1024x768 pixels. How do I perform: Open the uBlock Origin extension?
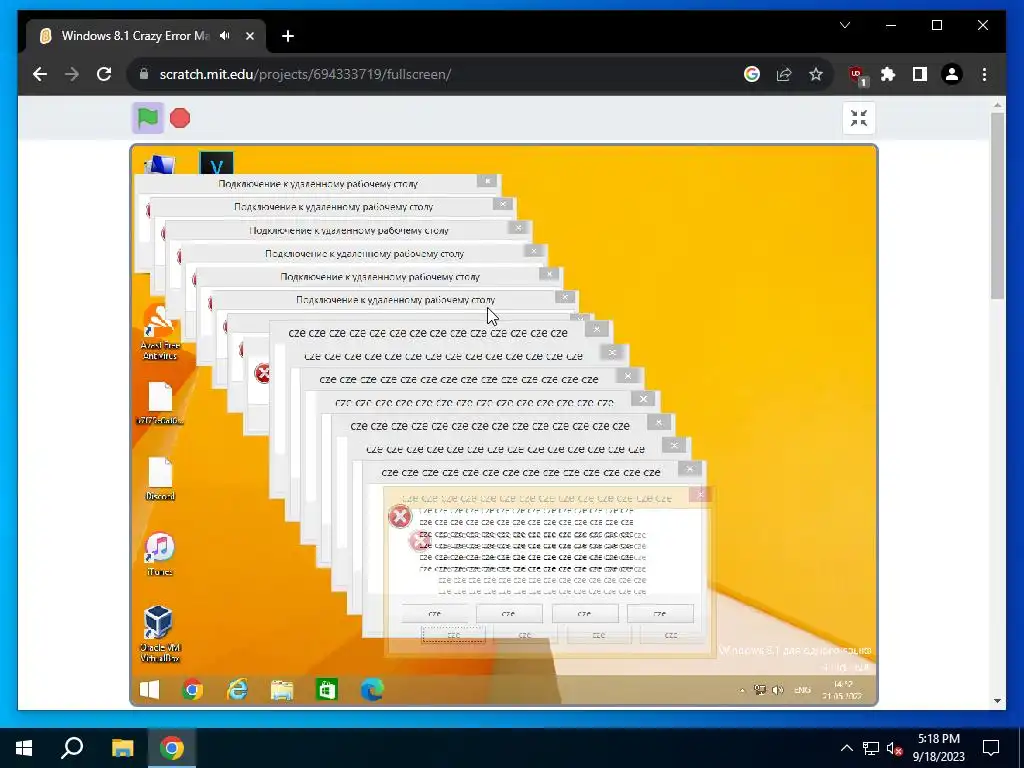pos(857,76)
